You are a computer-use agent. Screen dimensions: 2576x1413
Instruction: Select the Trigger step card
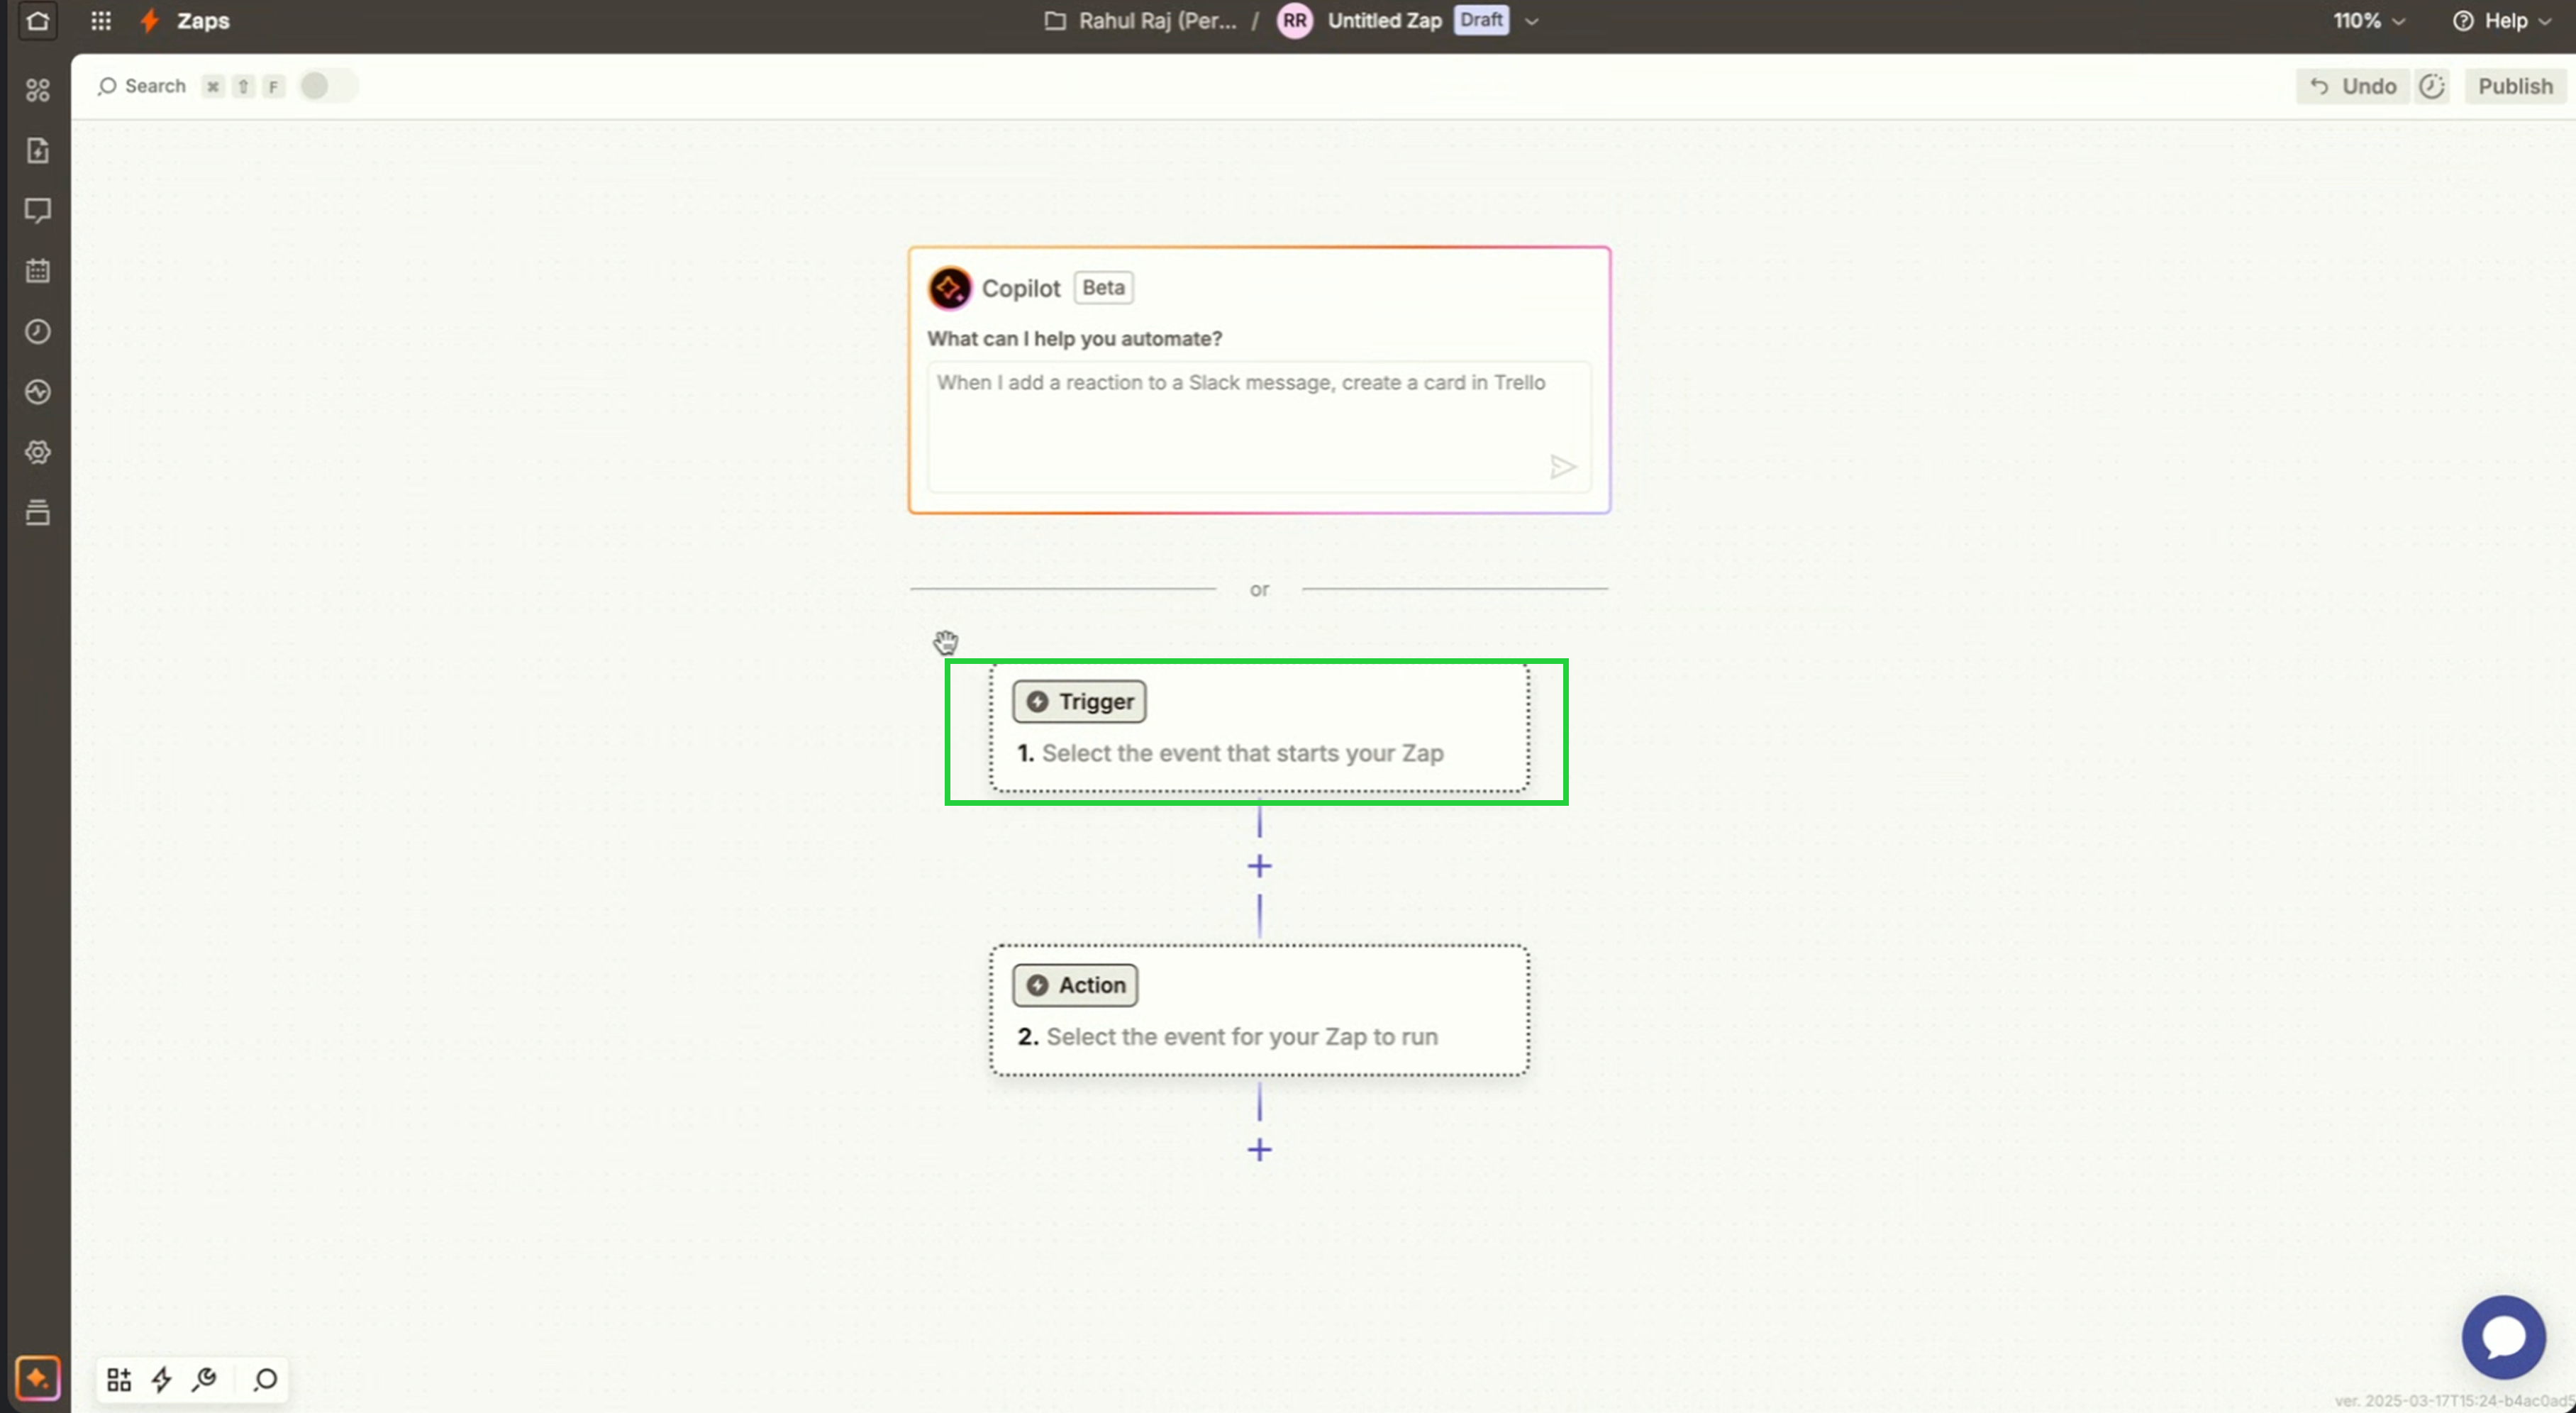point(1258,728)
